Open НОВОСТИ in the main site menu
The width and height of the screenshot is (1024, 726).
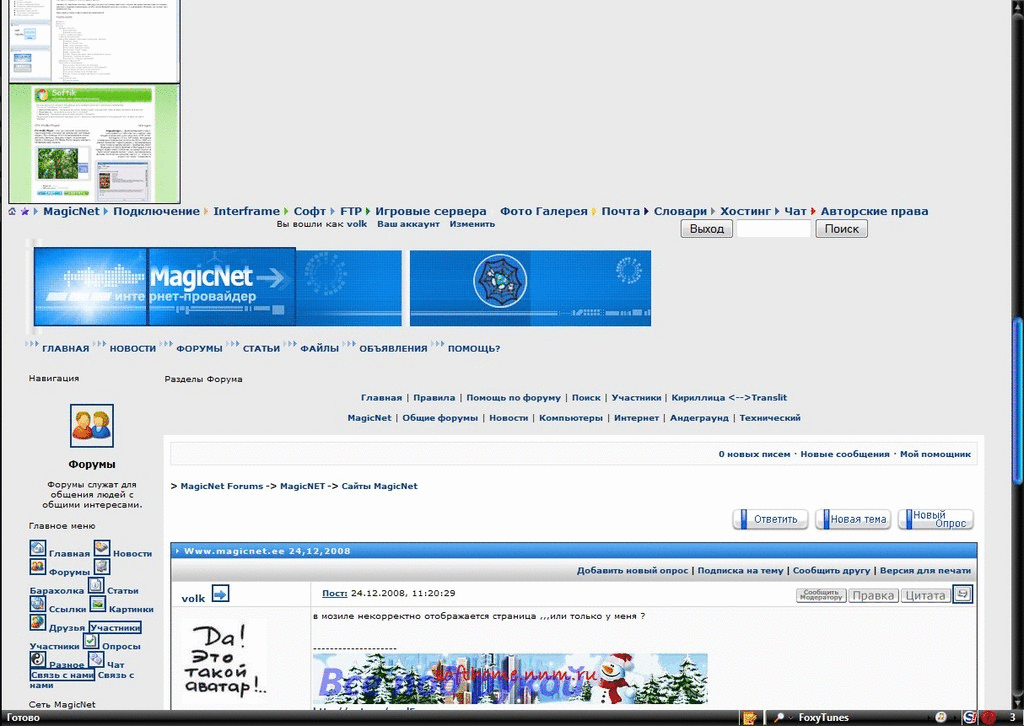(x=133, y=349)
